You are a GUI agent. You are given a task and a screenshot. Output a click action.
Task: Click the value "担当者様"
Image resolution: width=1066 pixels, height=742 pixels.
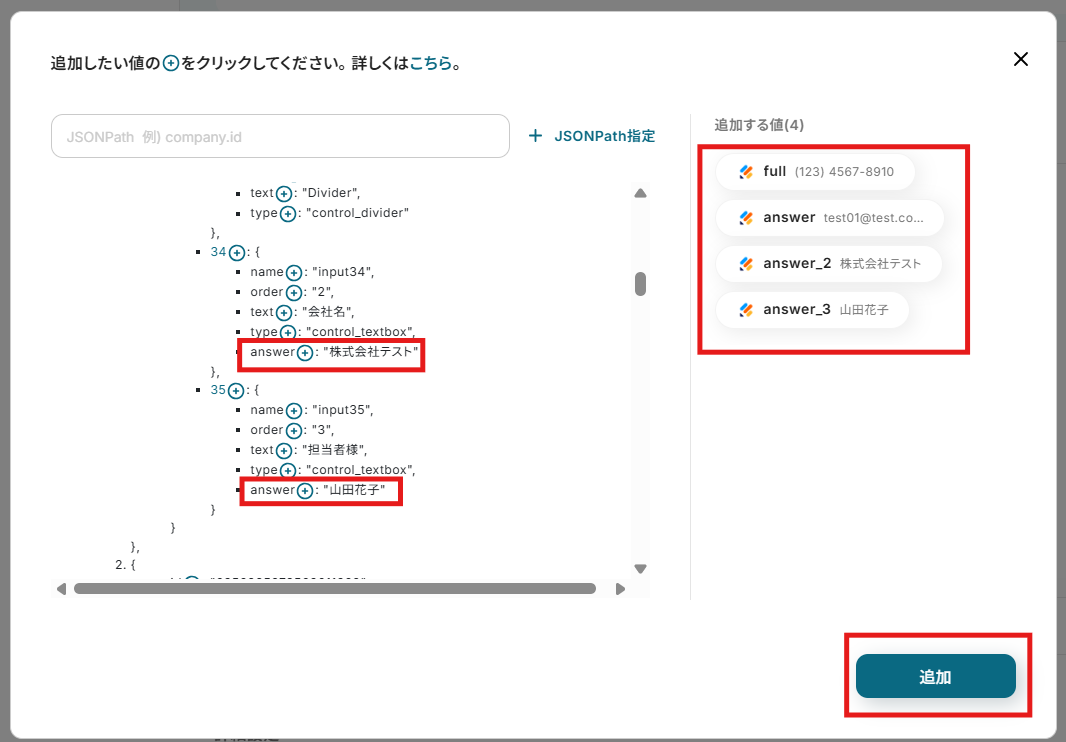(332, 450)
